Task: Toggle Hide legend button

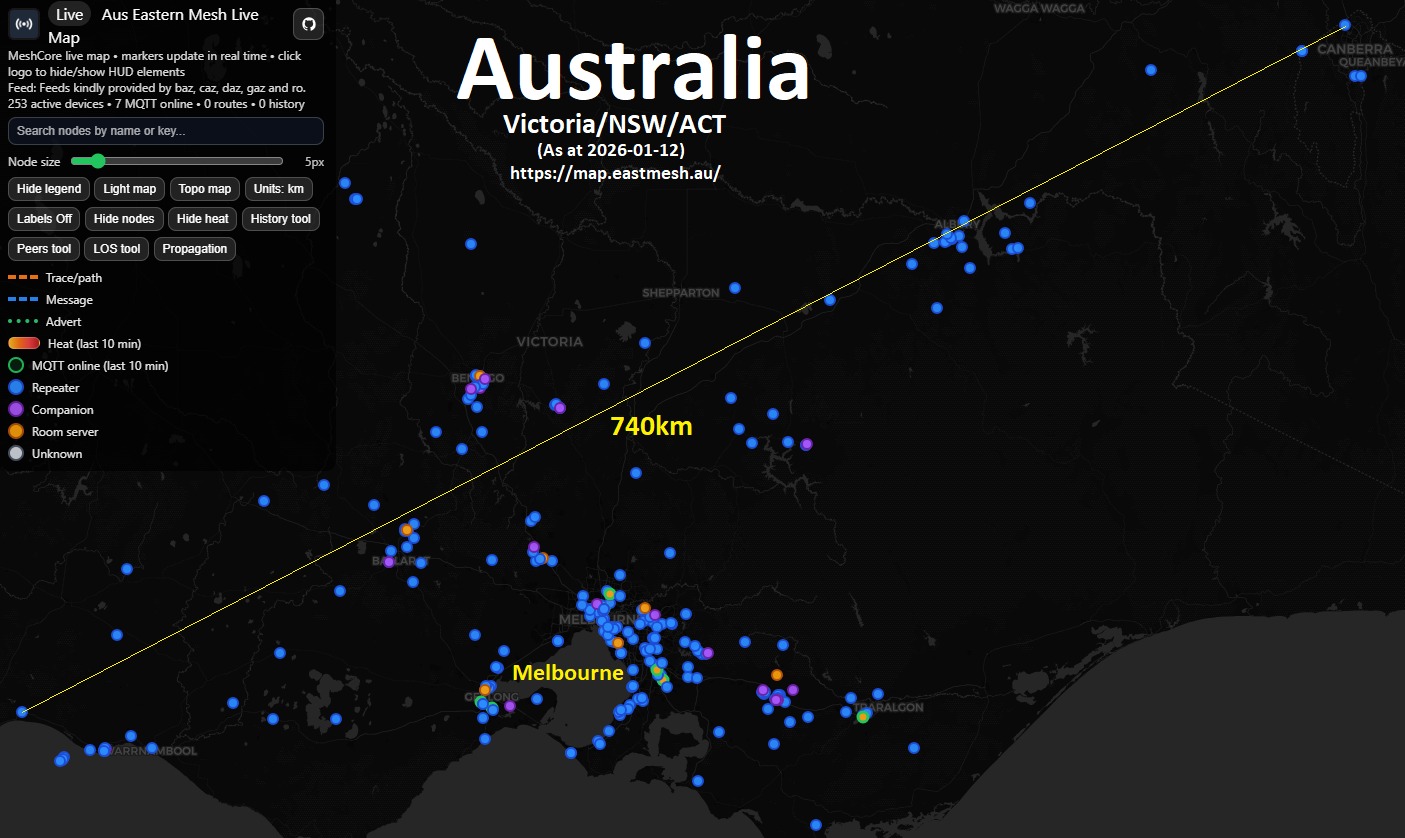Action: click(x=49, y=189)
